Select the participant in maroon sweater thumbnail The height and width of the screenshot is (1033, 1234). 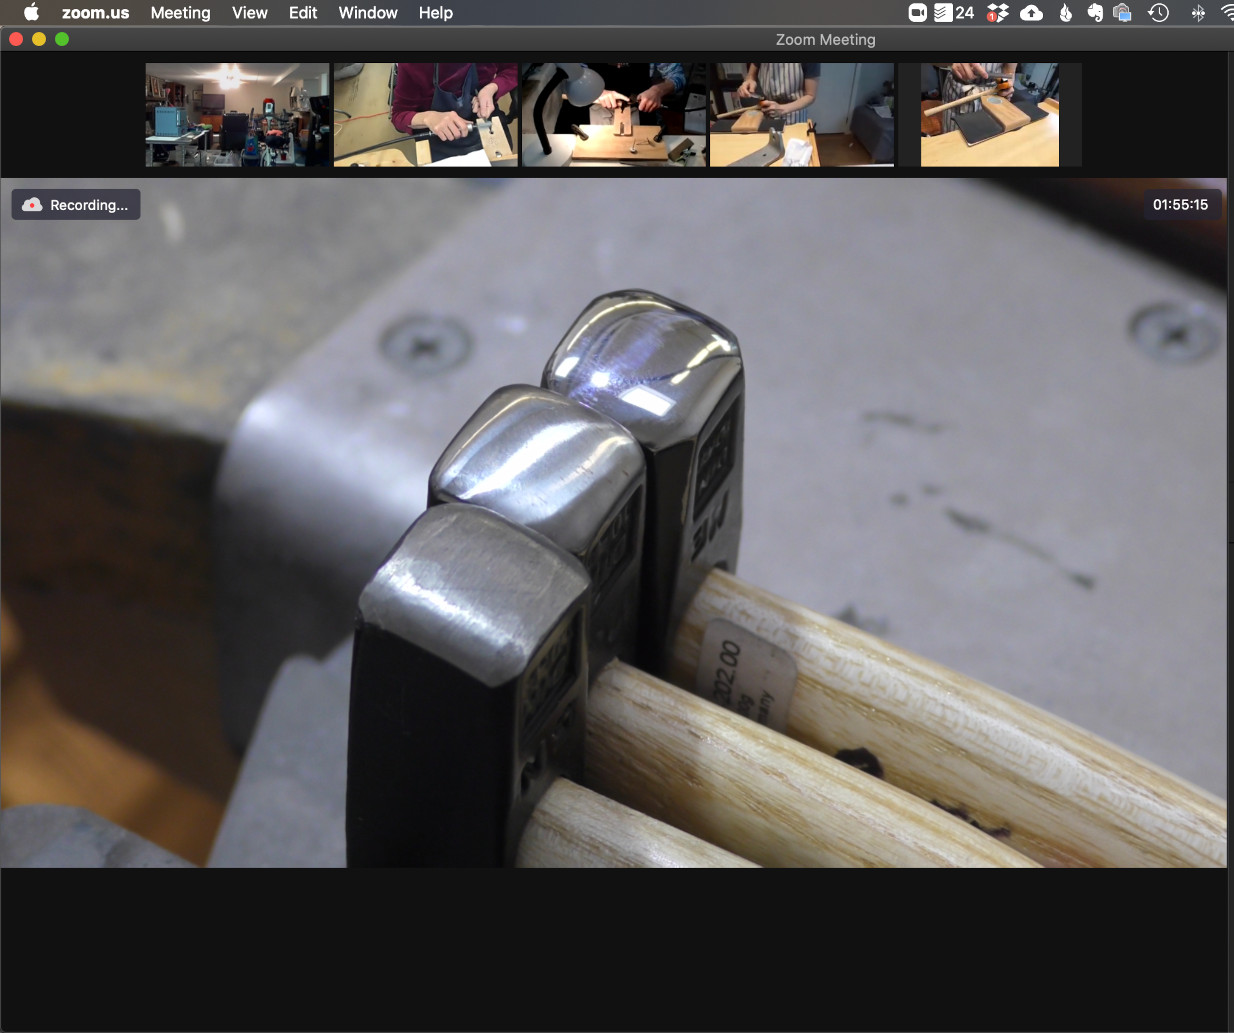[425, 115]
